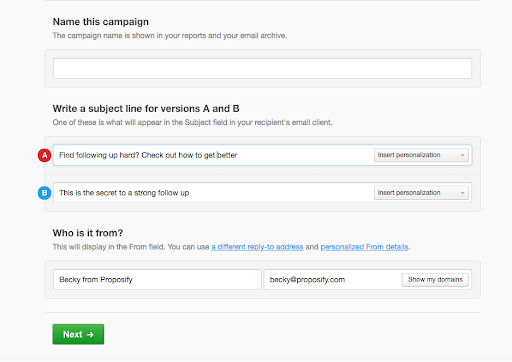
Task: Click the small arrow on version A's personalization dropdown
Action: point(462,155)
